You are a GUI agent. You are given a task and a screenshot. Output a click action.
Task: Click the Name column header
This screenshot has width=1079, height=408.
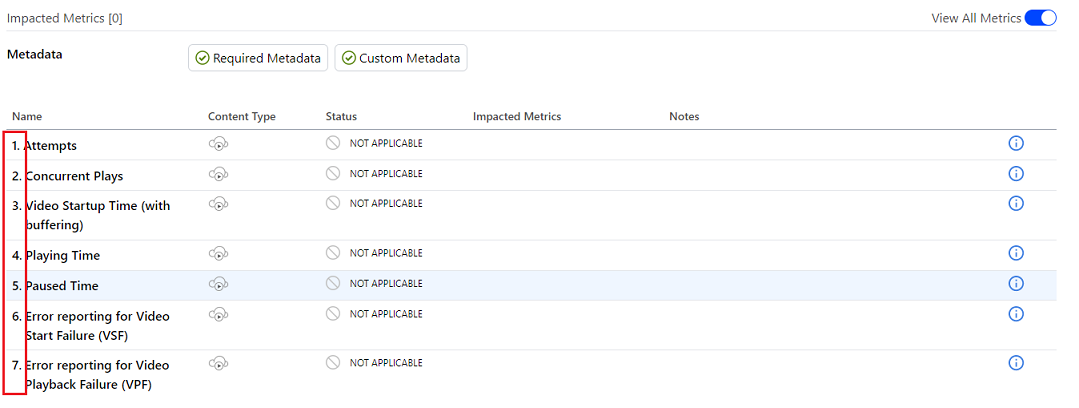point(27,117)
